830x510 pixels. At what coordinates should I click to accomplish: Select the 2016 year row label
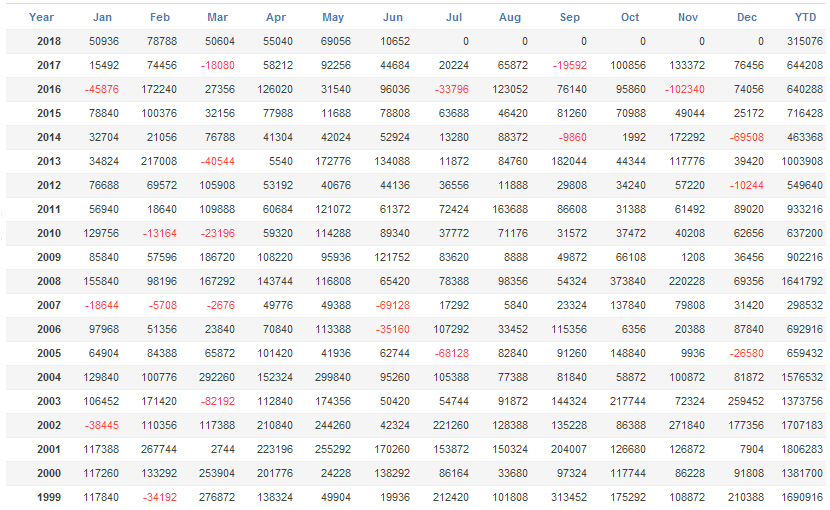click(49, 89)
